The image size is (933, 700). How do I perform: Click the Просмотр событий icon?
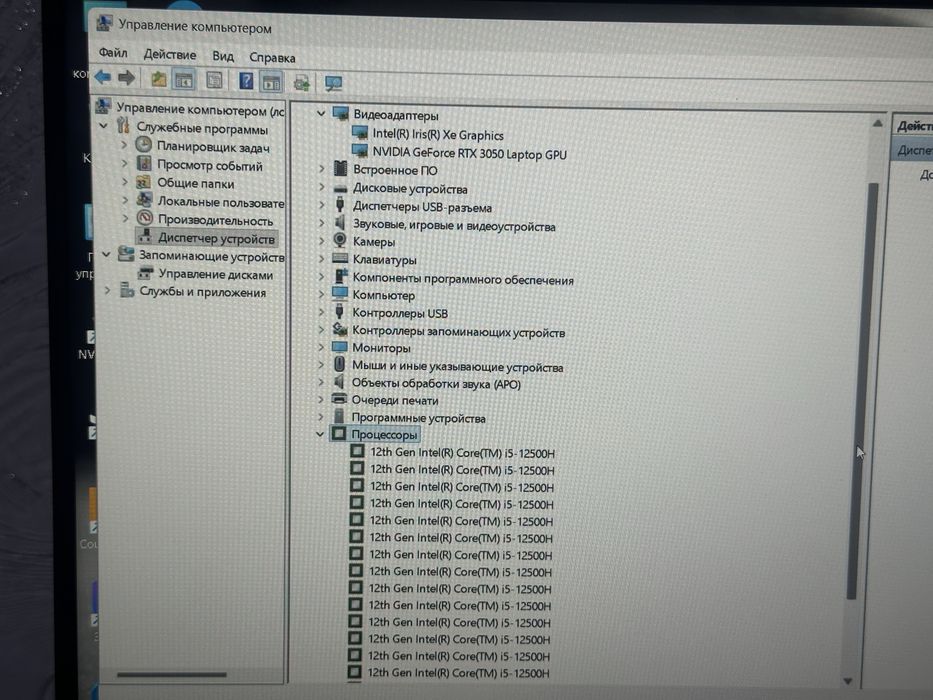[x=144, y=162]
